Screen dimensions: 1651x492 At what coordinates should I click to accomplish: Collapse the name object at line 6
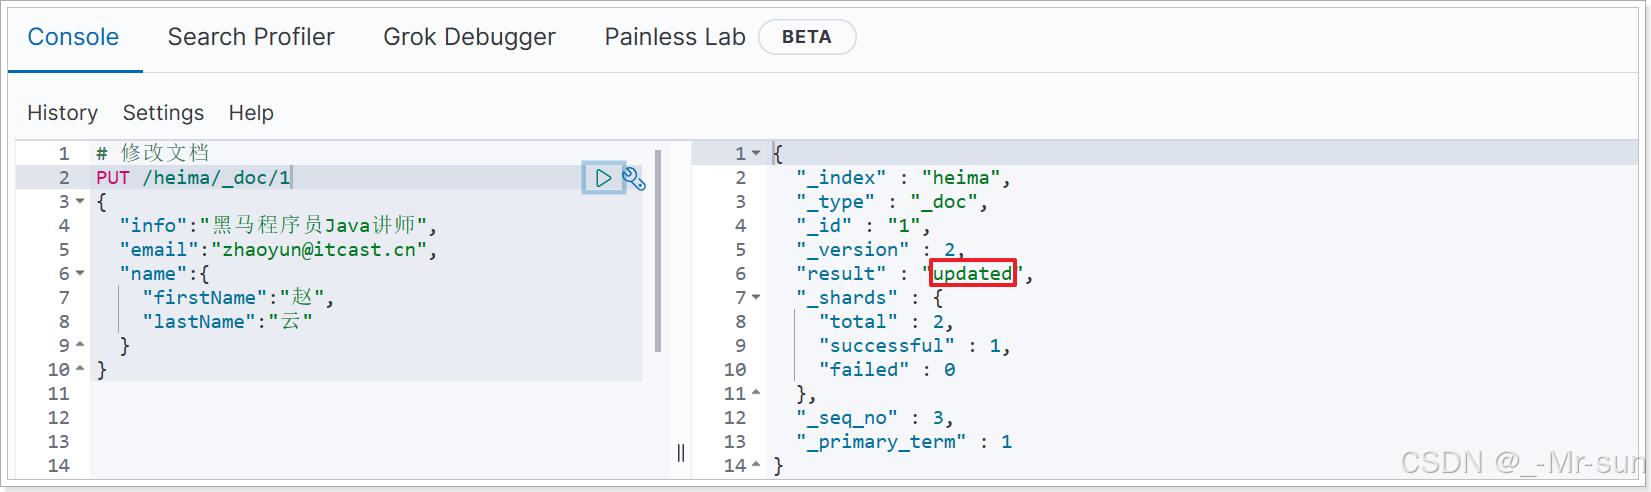(80, 274)
